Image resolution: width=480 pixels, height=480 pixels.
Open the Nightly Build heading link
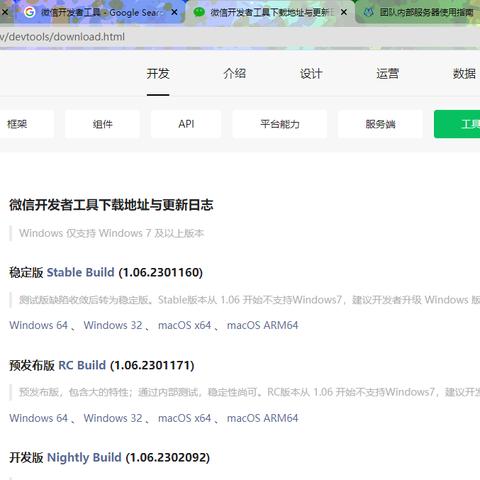click(84, 457)
